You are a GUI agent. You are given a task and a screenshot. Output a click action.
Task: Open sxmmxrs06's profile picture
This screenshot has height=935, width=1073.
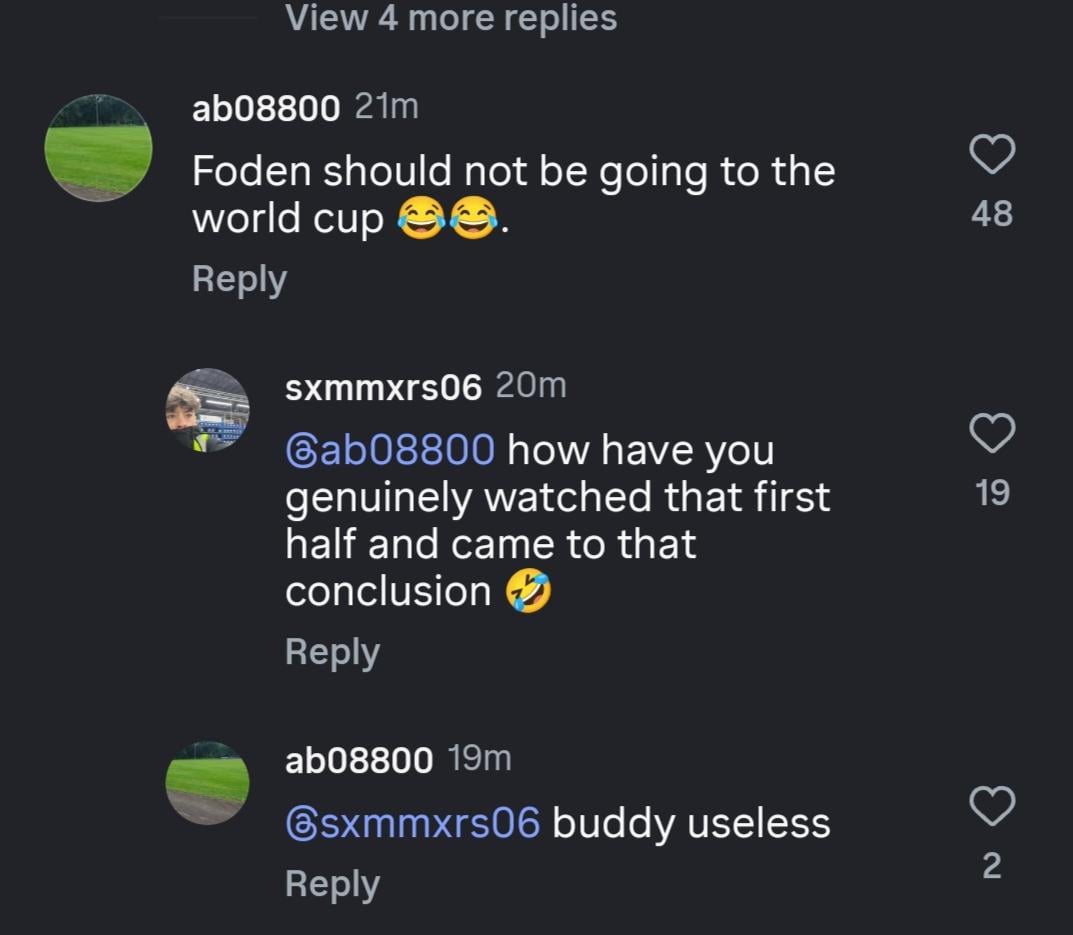click(207, 410)
